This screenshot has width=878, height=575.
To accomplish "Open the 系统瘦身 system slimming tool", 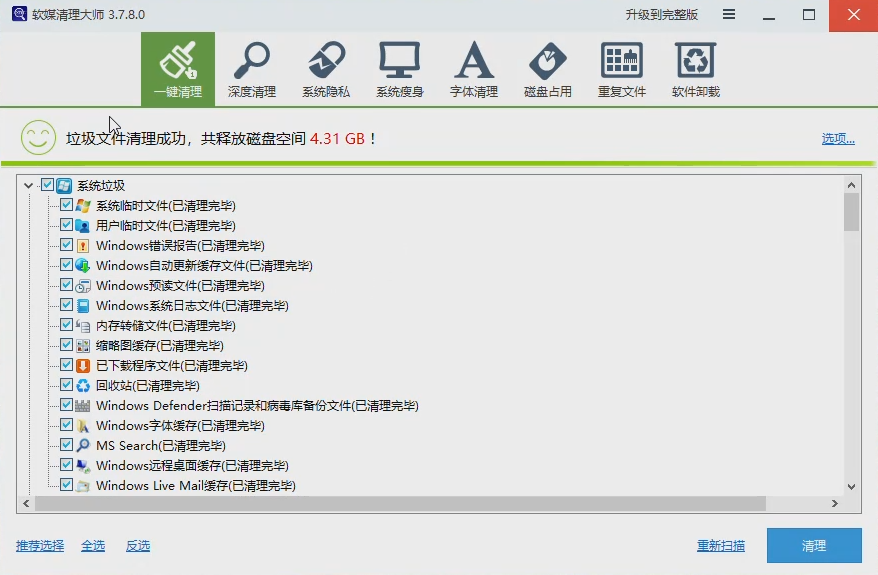I will [x=399, y=69].
